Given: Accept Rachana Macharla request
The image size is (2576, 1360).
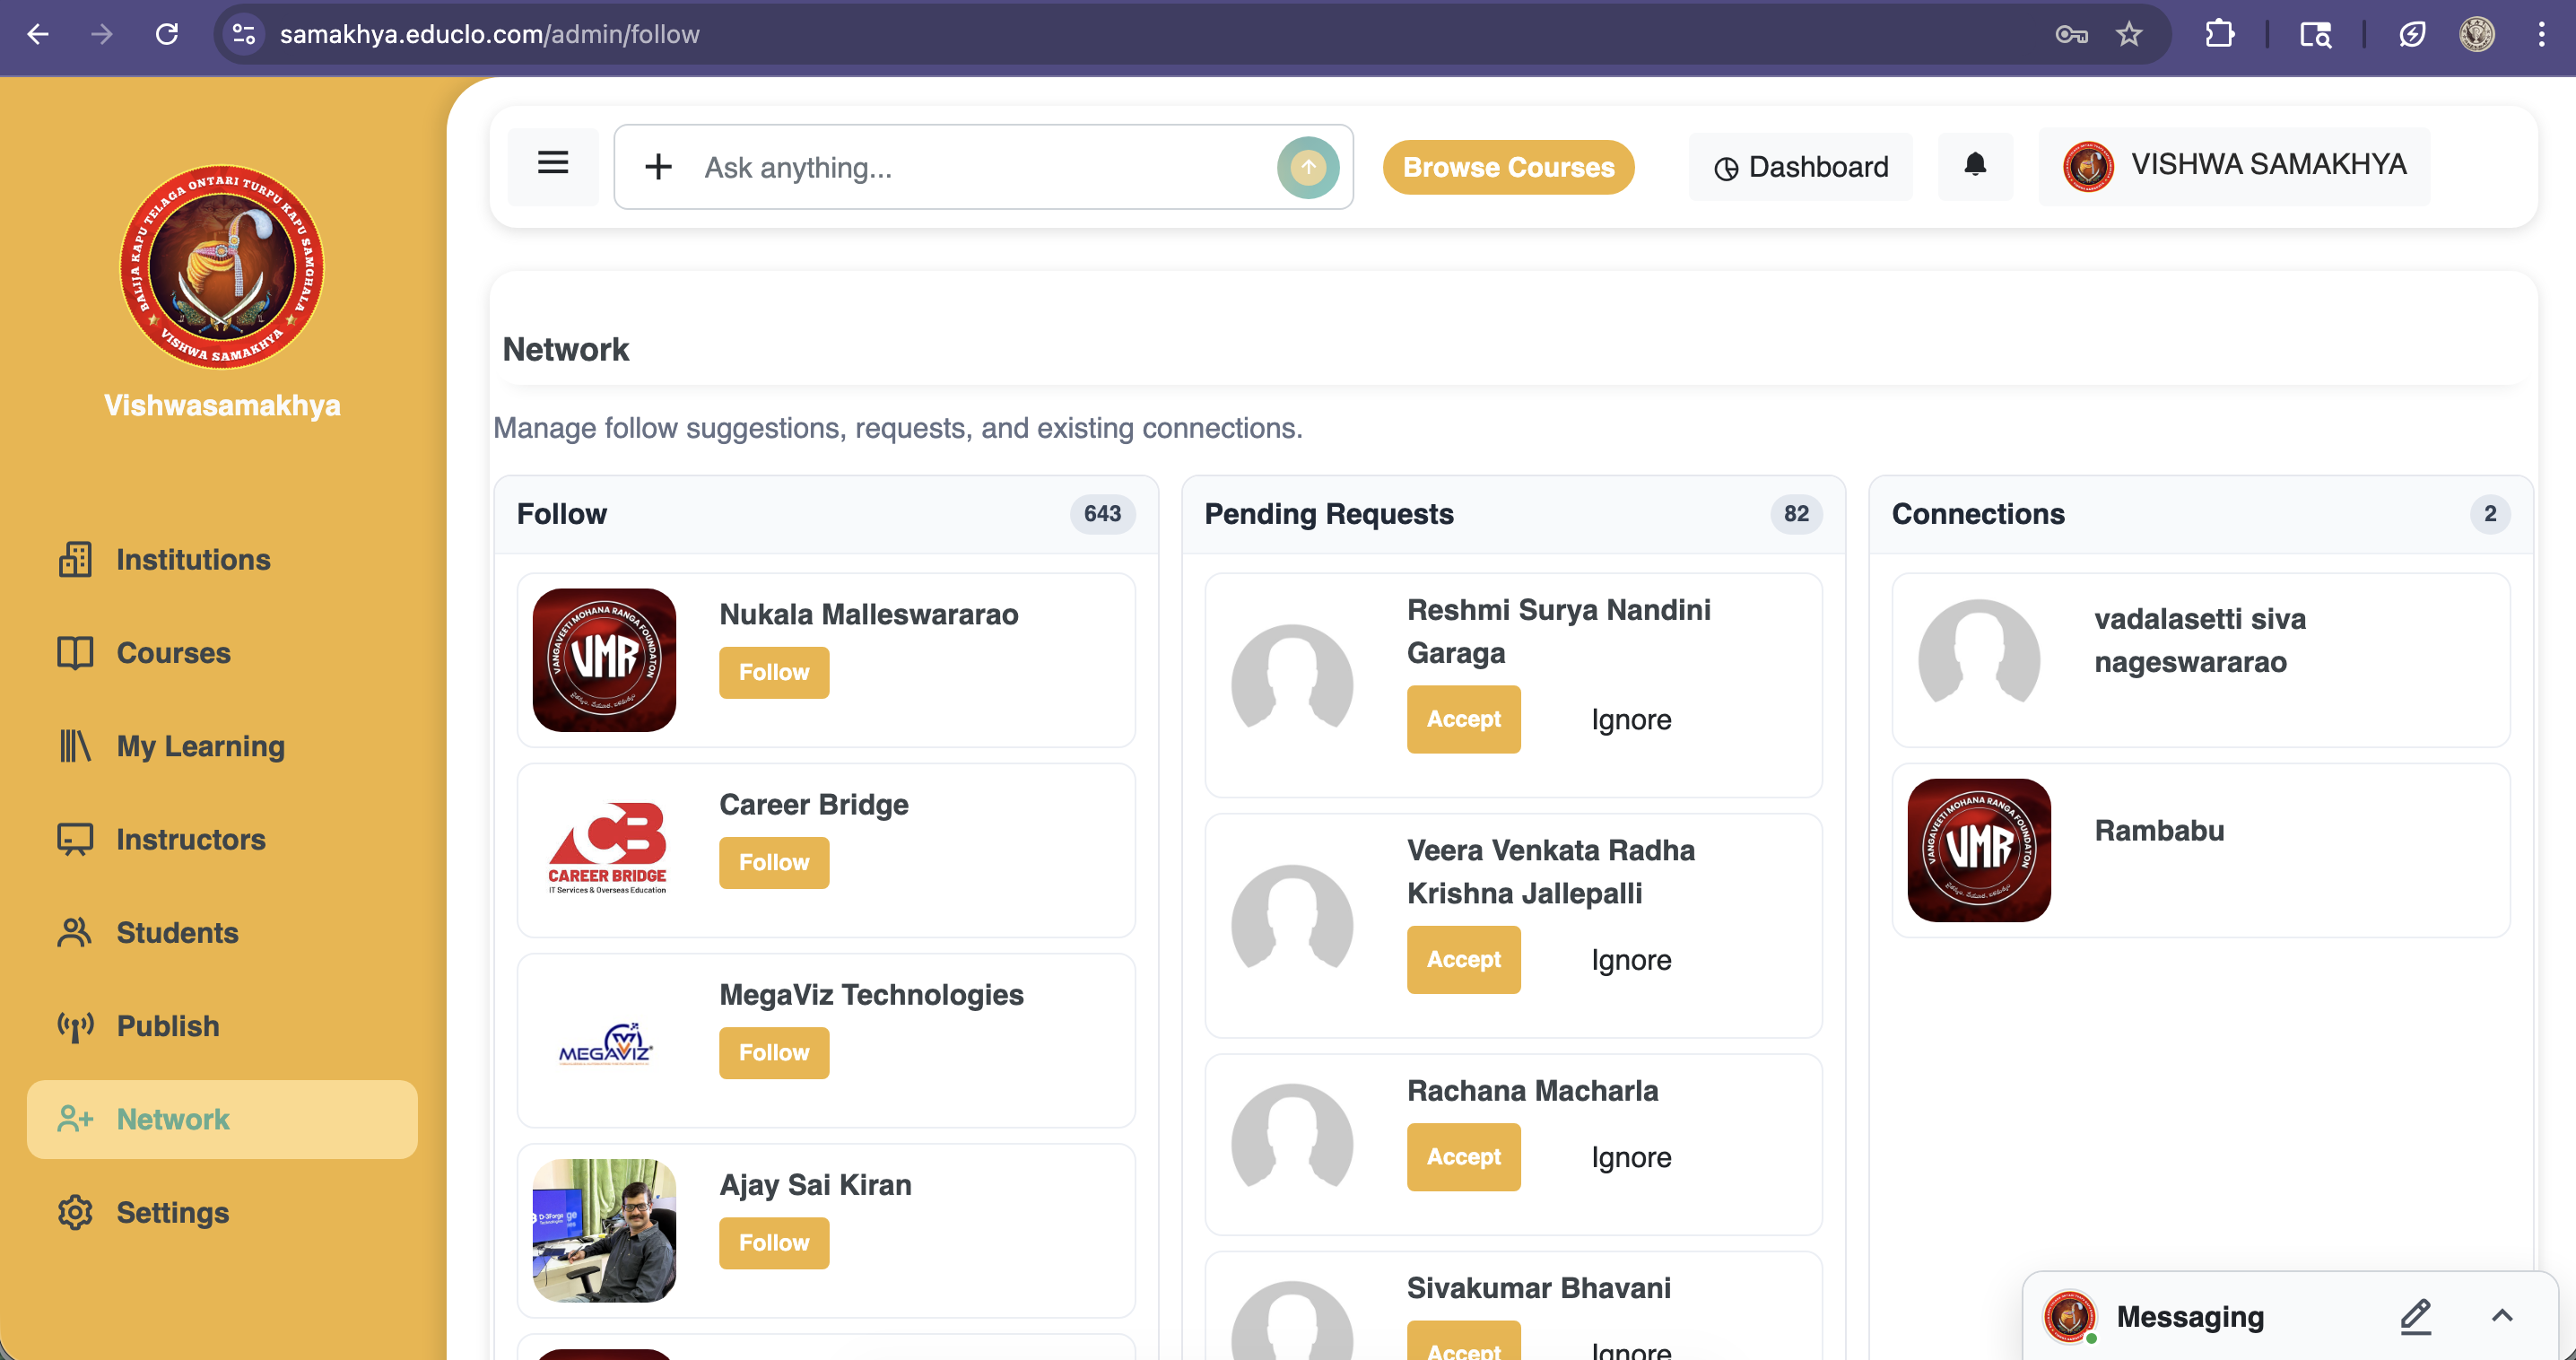Looking at the screenshot, I should [x=1463, y=1156].
